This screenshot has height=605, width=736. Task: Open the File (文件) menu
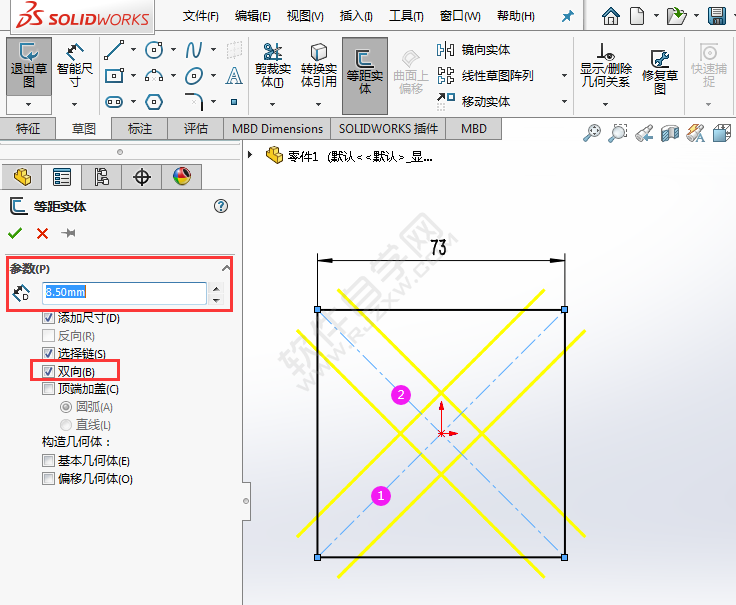coord(200,16)
